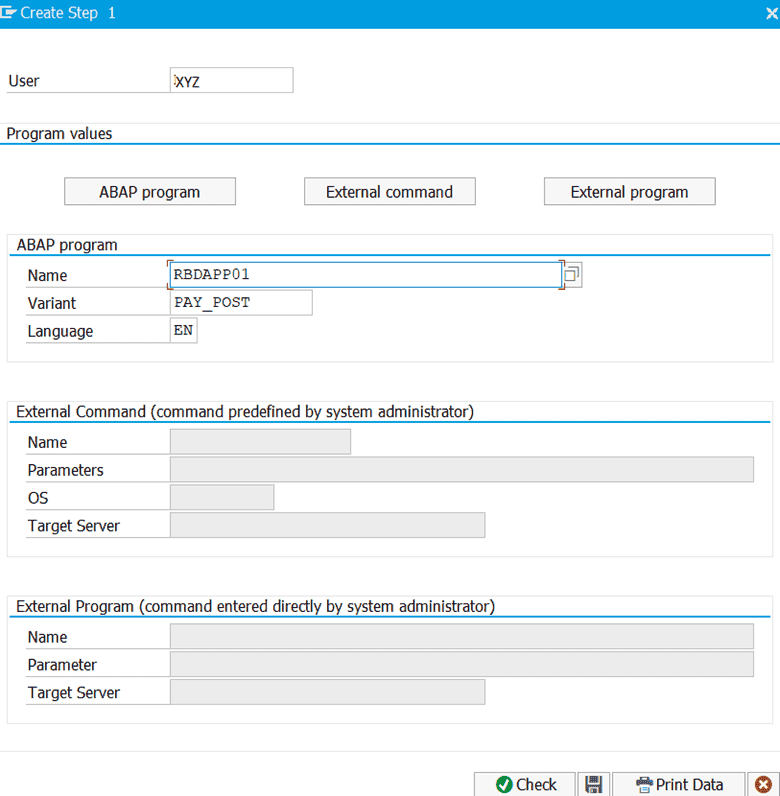The height and width of the screenshot is (796, 780).
Task: Open value help beside ABAP program name
Action: pos(571,275)
